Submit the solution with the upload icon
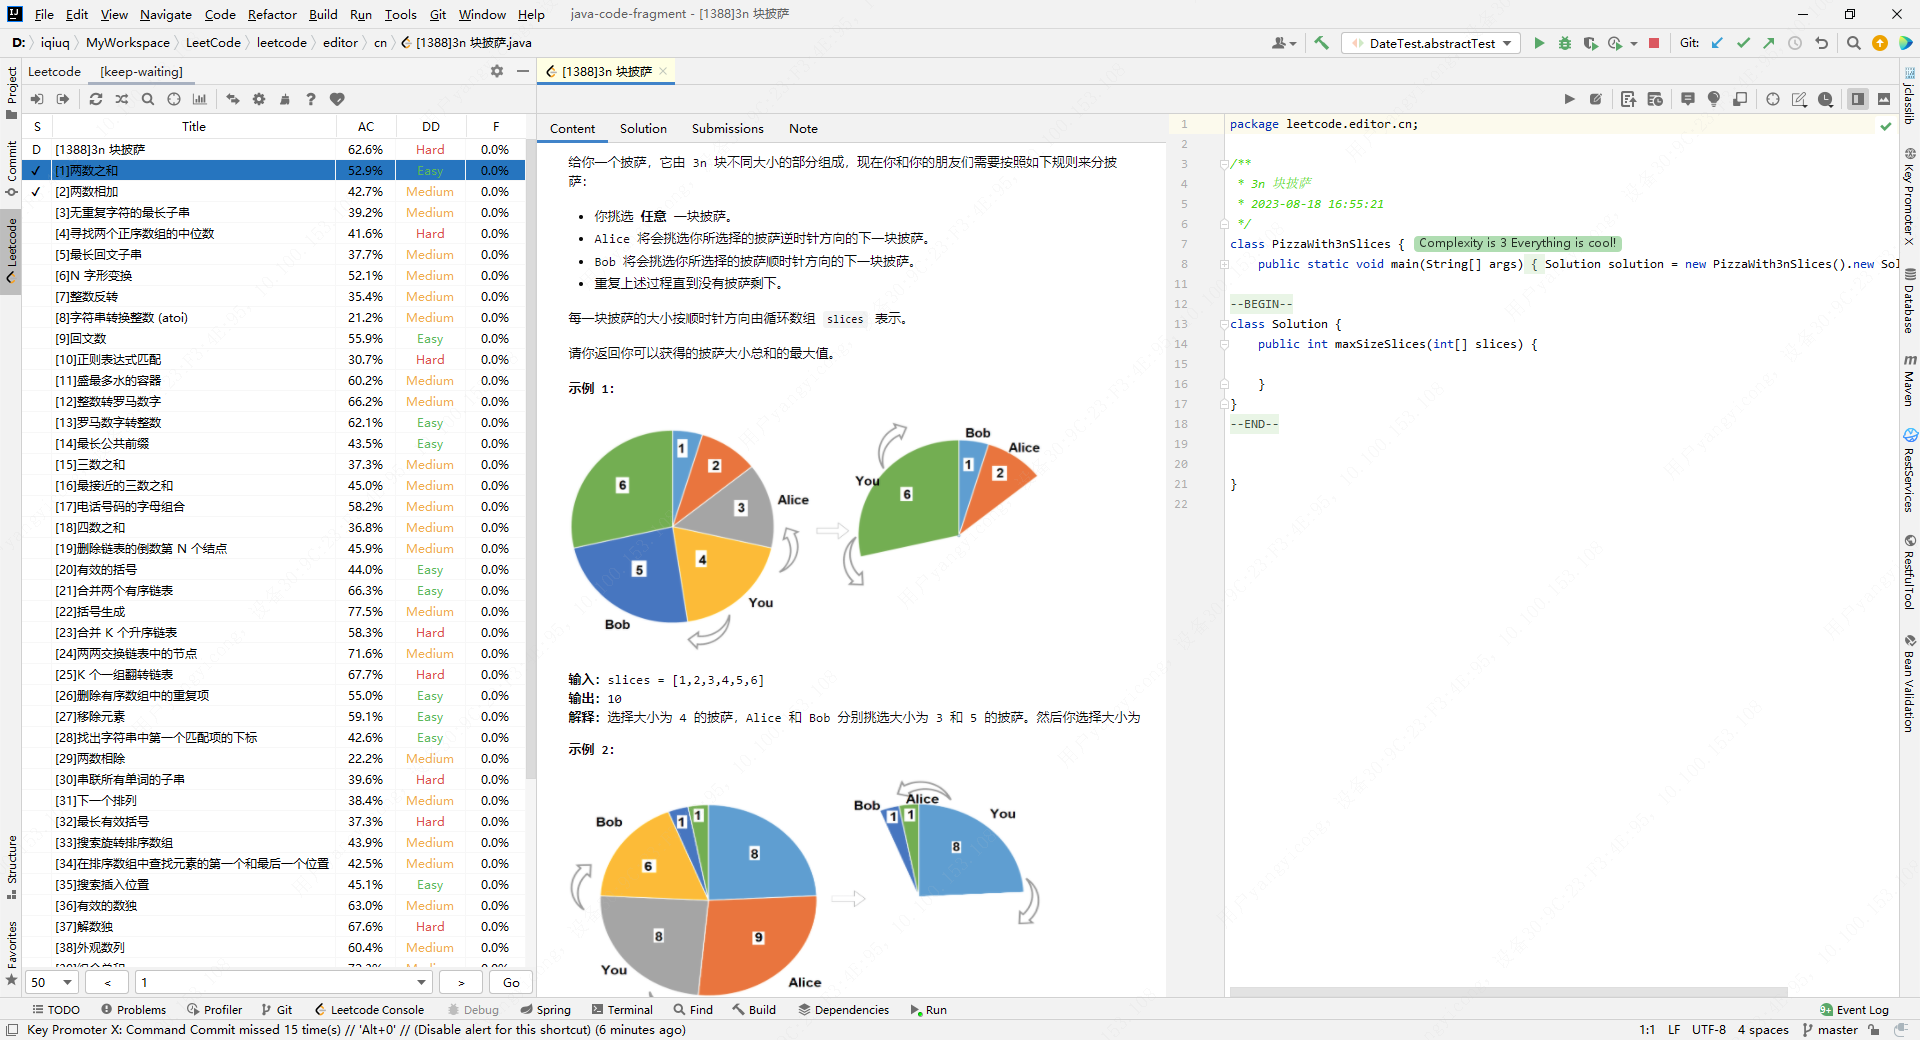 (1628, 99)
